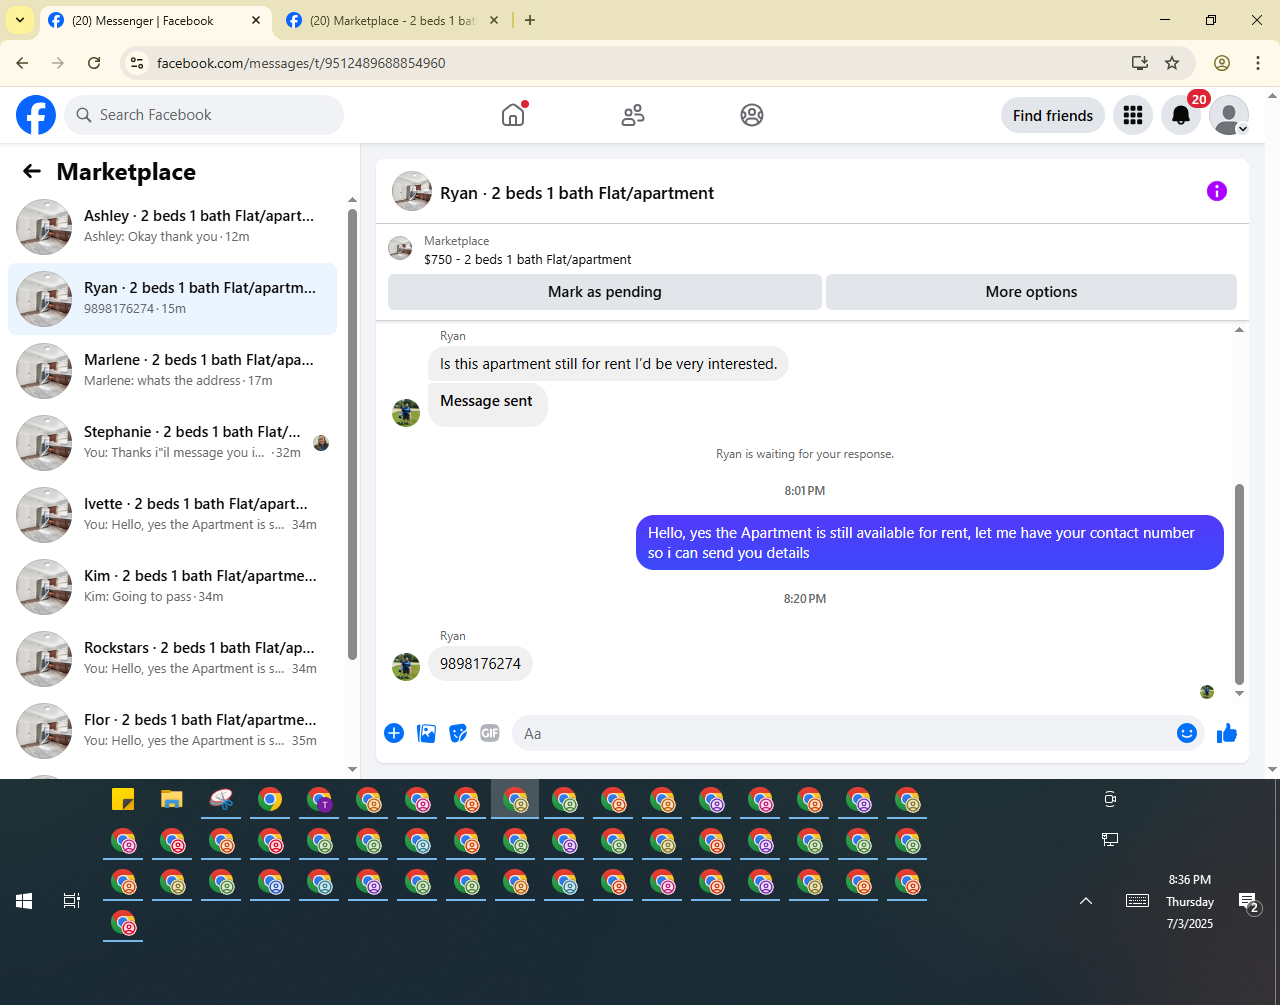Open the Friends icon in top navigation
The width and height of the screenshot is (1280, 1005).
tap(633, 115)
